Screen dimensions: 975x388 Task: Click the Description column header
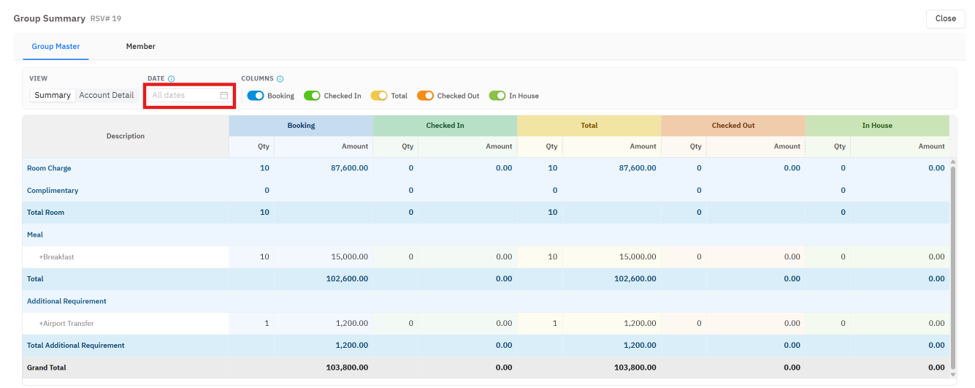coord(126,136)
